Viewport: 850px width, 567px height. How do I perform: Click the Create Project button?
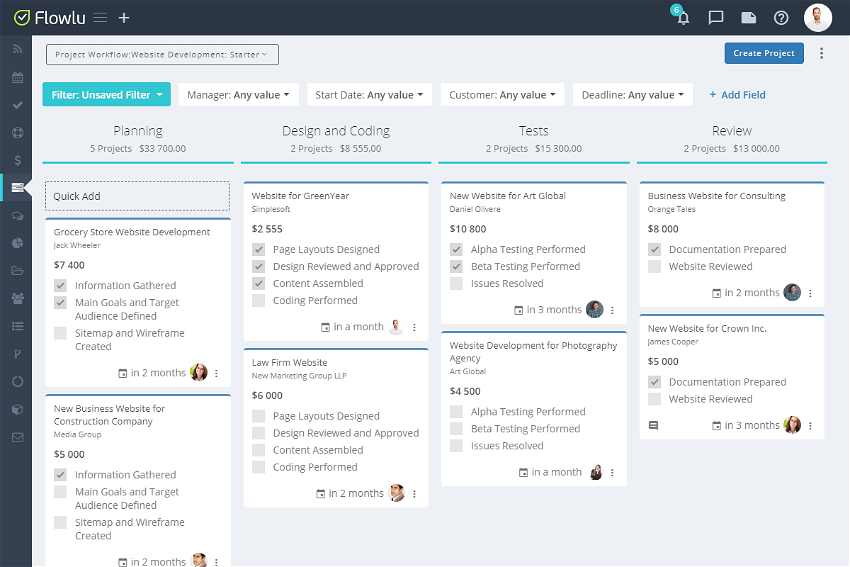[x=763, y=54]
